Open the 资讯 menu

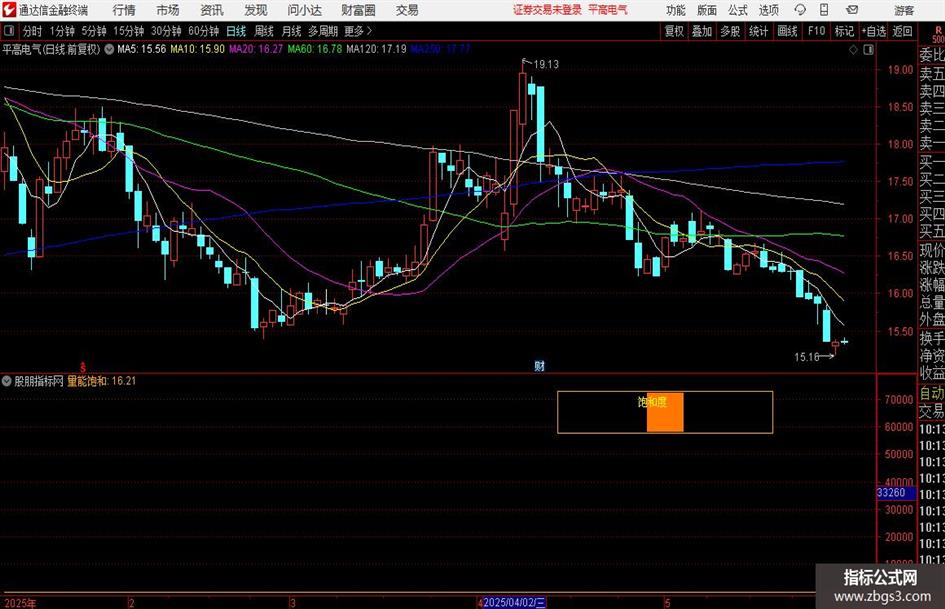click(212, 10)
